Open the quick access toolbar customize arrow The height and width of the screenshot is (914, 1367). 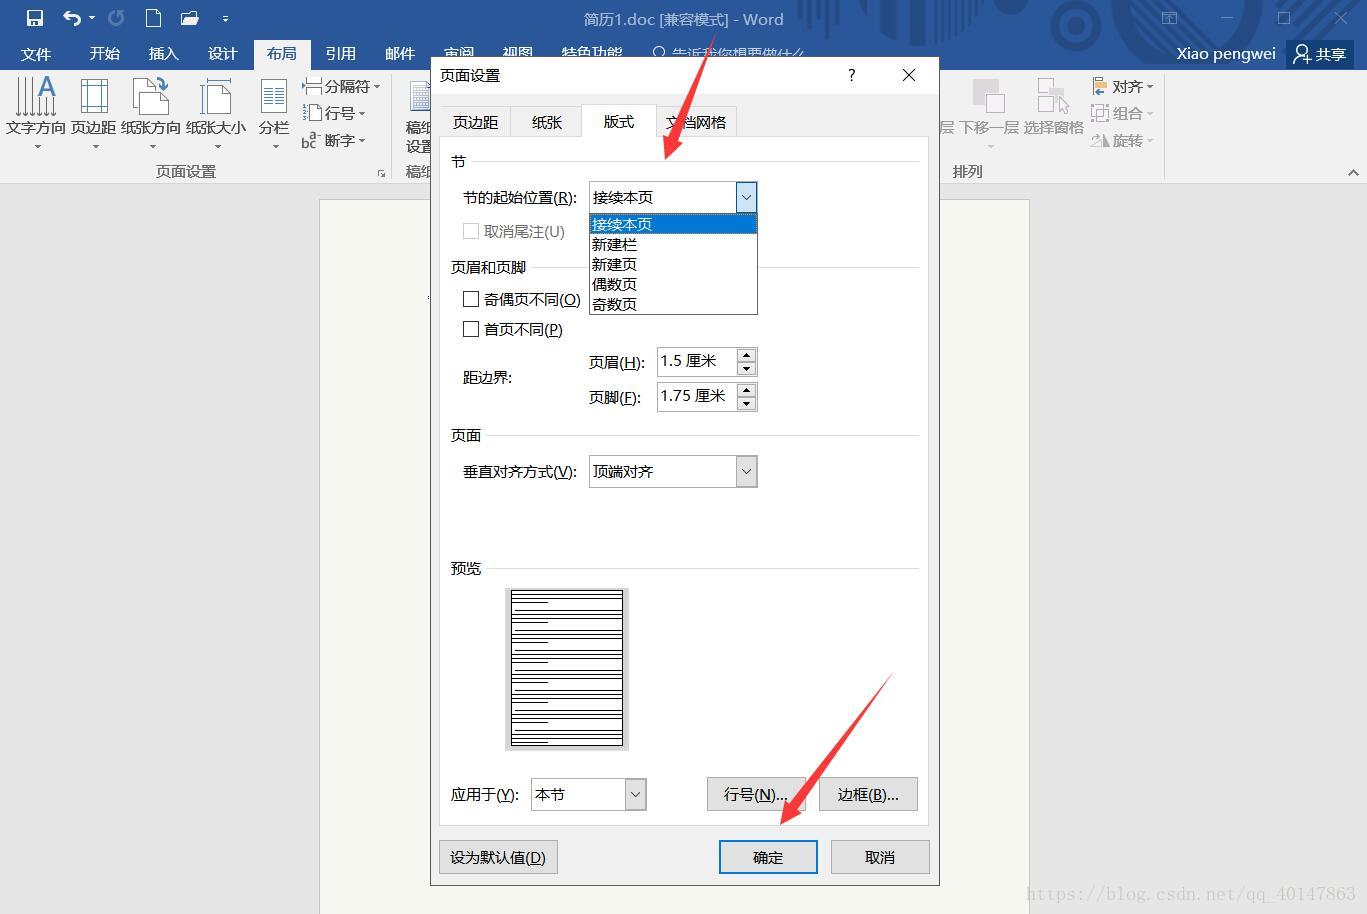225,19
